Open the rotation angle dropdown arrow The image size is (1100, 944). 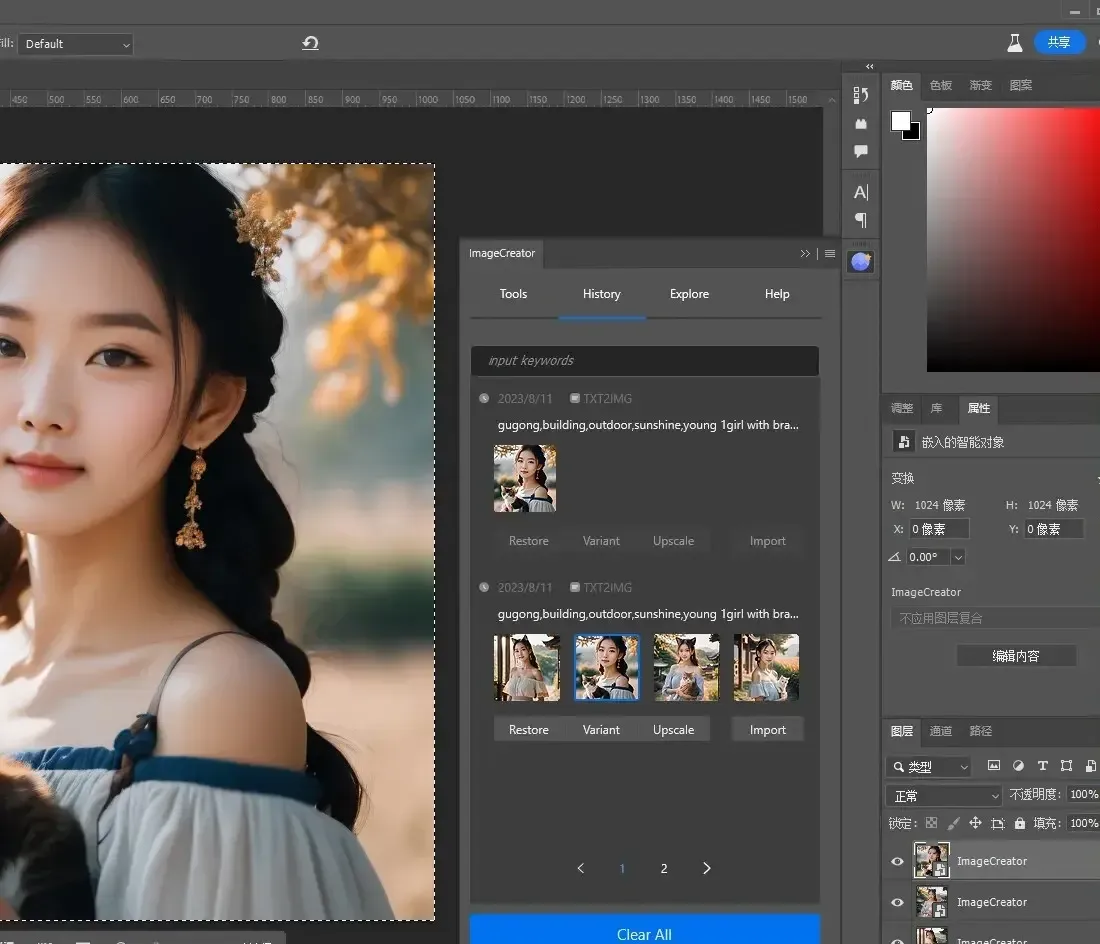pyautogui.click(x=958, y=557)
